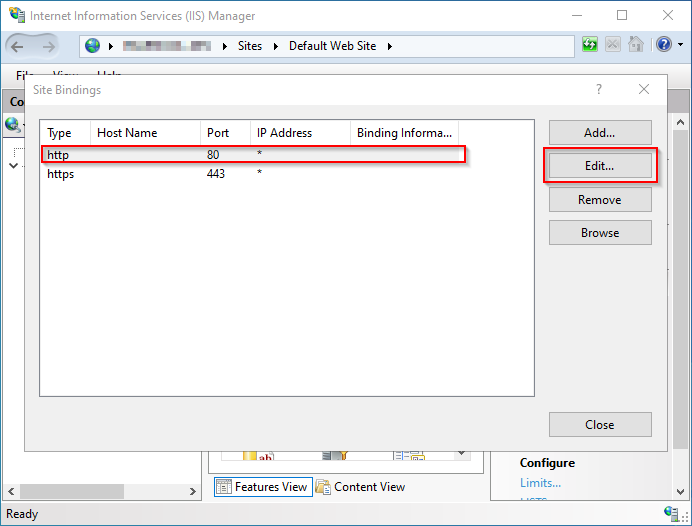Sort by the IP Address column header

(301, 132)
